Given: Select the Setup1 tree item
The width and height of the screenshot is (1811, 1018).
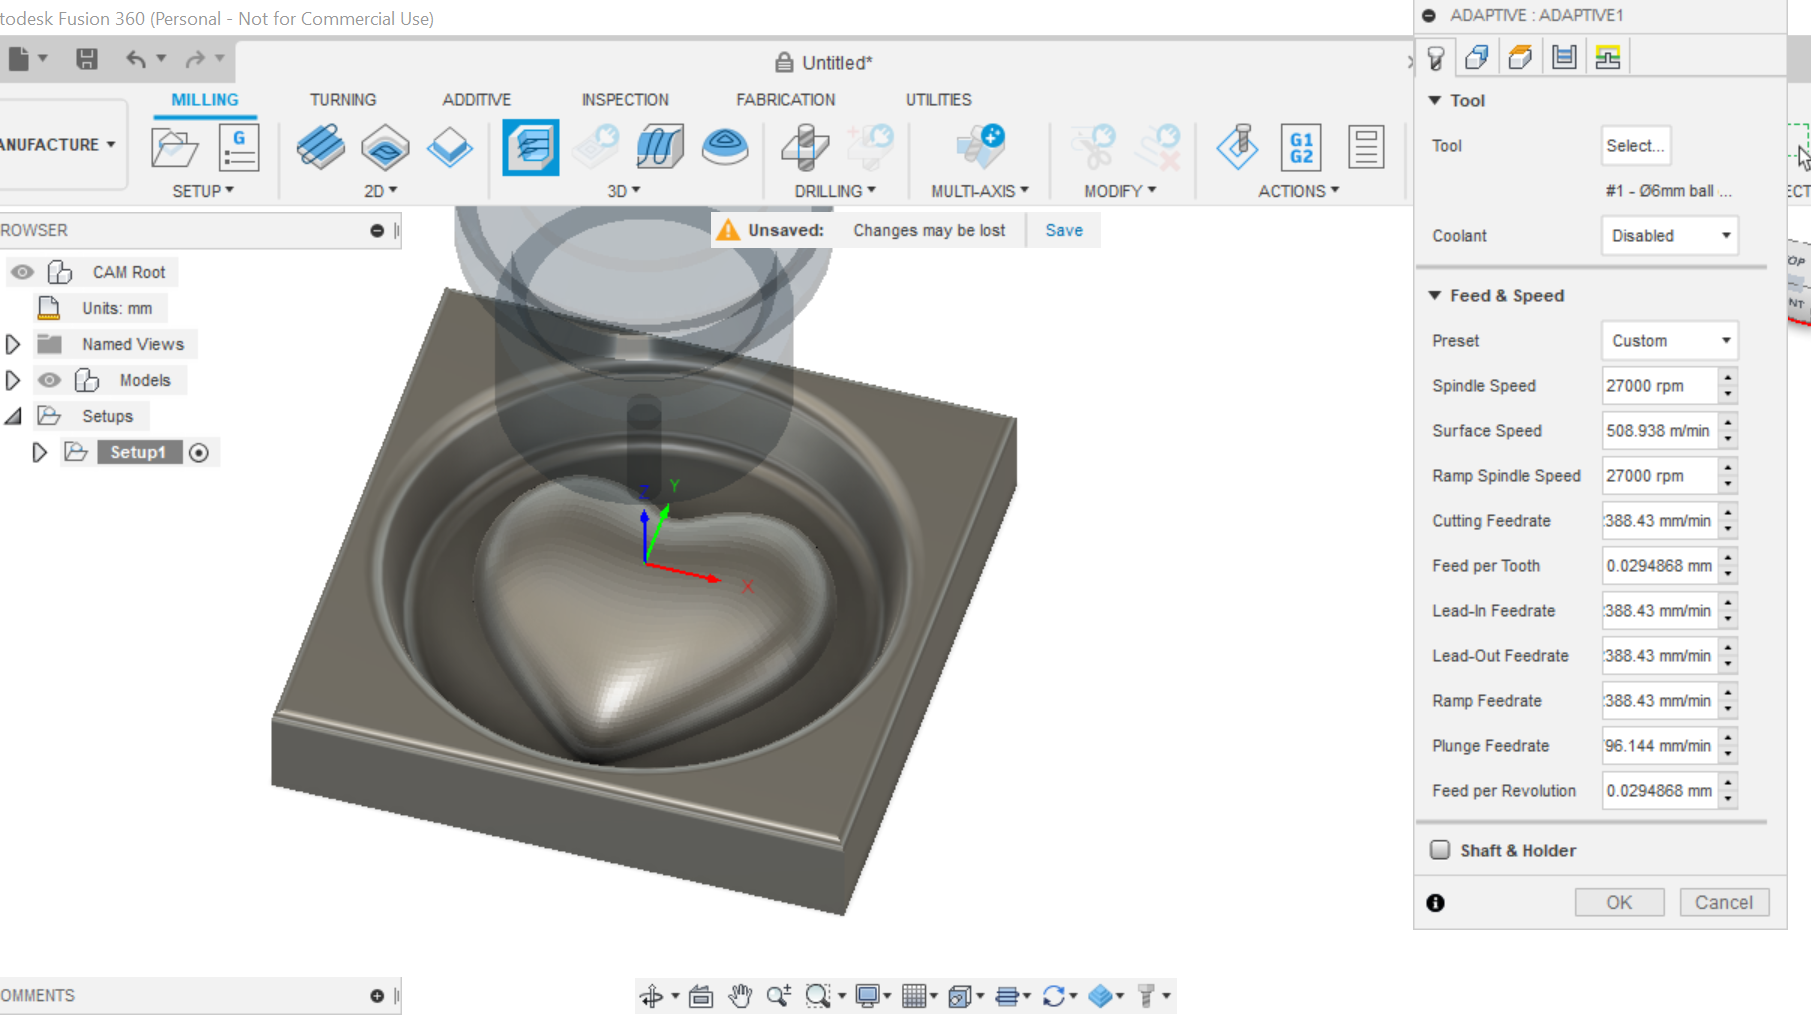Looking at the screenshot, I should pos(138,453).
